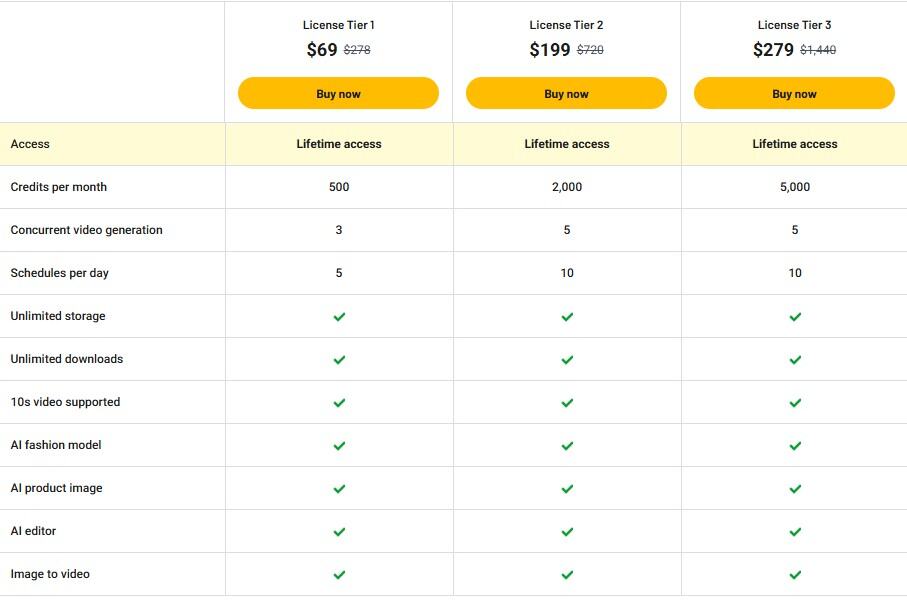
Task: Click the Unlimited downloads checkmark for License Tier 2
Action: coord(567,358)
